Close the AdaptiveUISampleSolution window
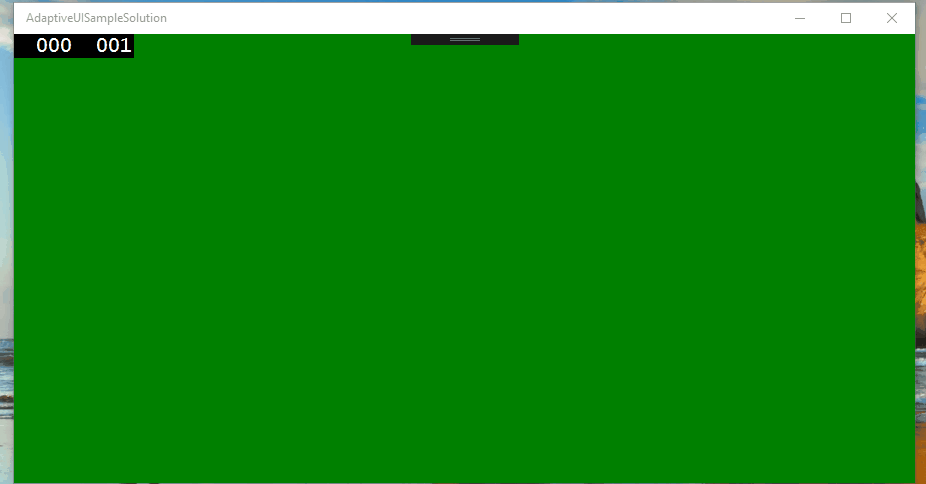 (892, 18)
